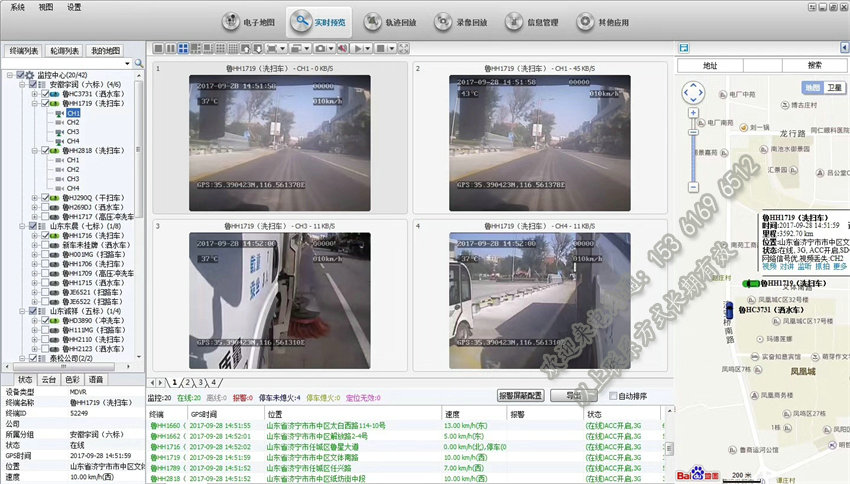
Task: Toggle checkbox for 鲁HH1719 (洗扫车) in tree
Action: click(46, 103)
